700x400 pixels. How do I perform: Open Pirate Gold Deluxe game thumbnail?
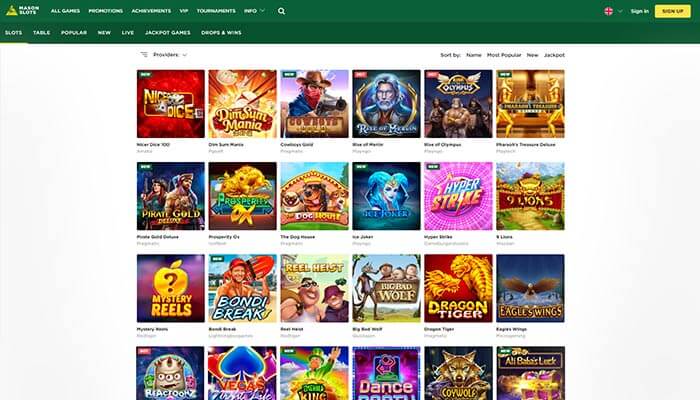coord(171,196)
